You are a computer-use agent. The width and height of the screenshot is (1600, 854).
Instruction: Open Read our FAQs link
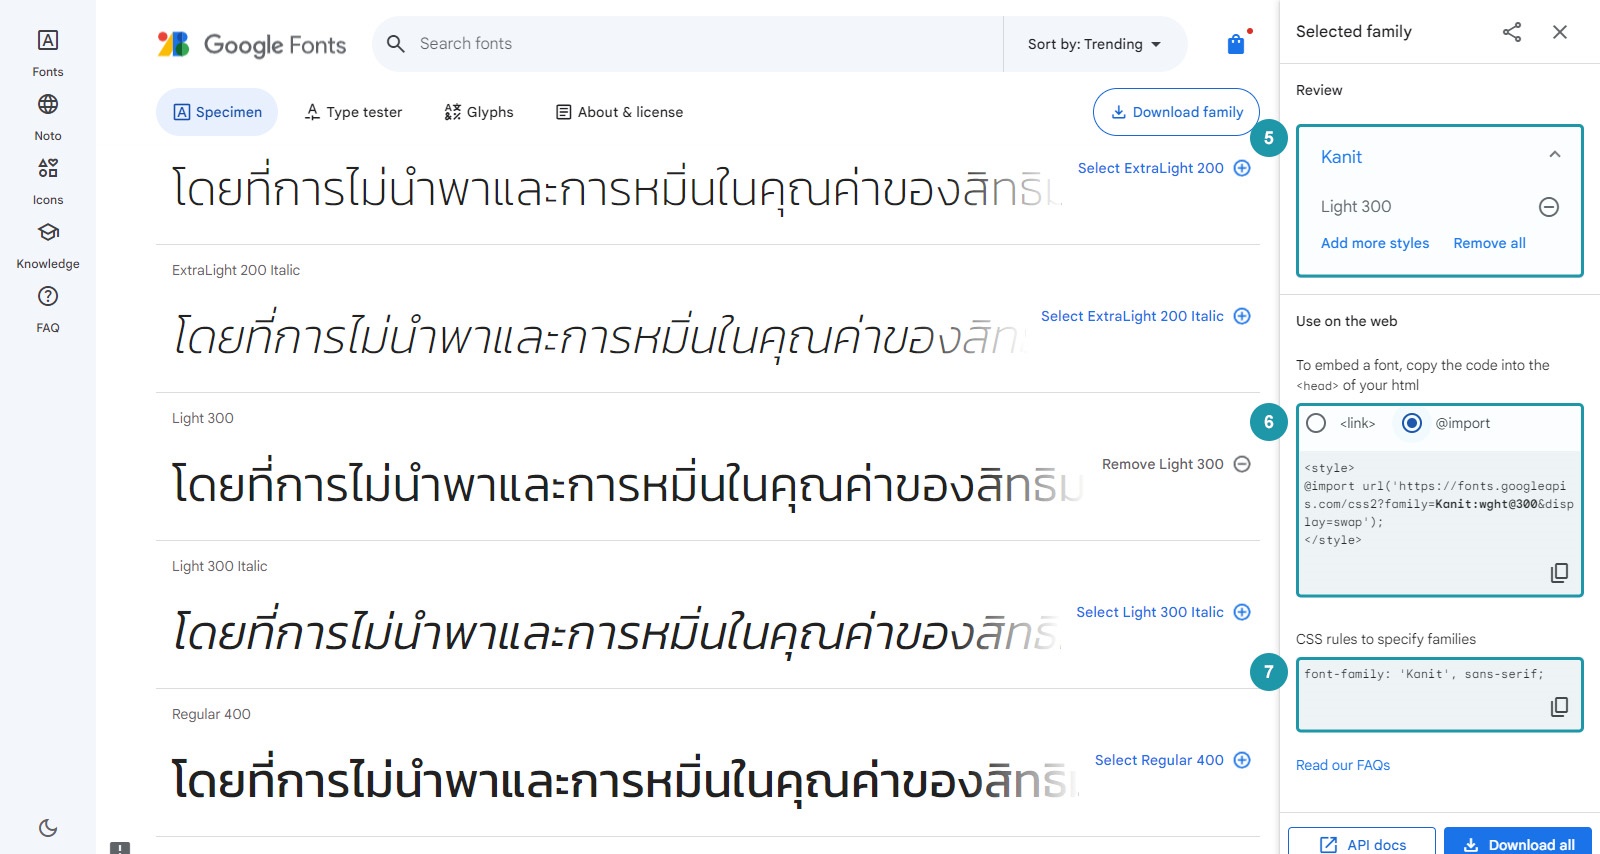click(x=1343, y=765)
